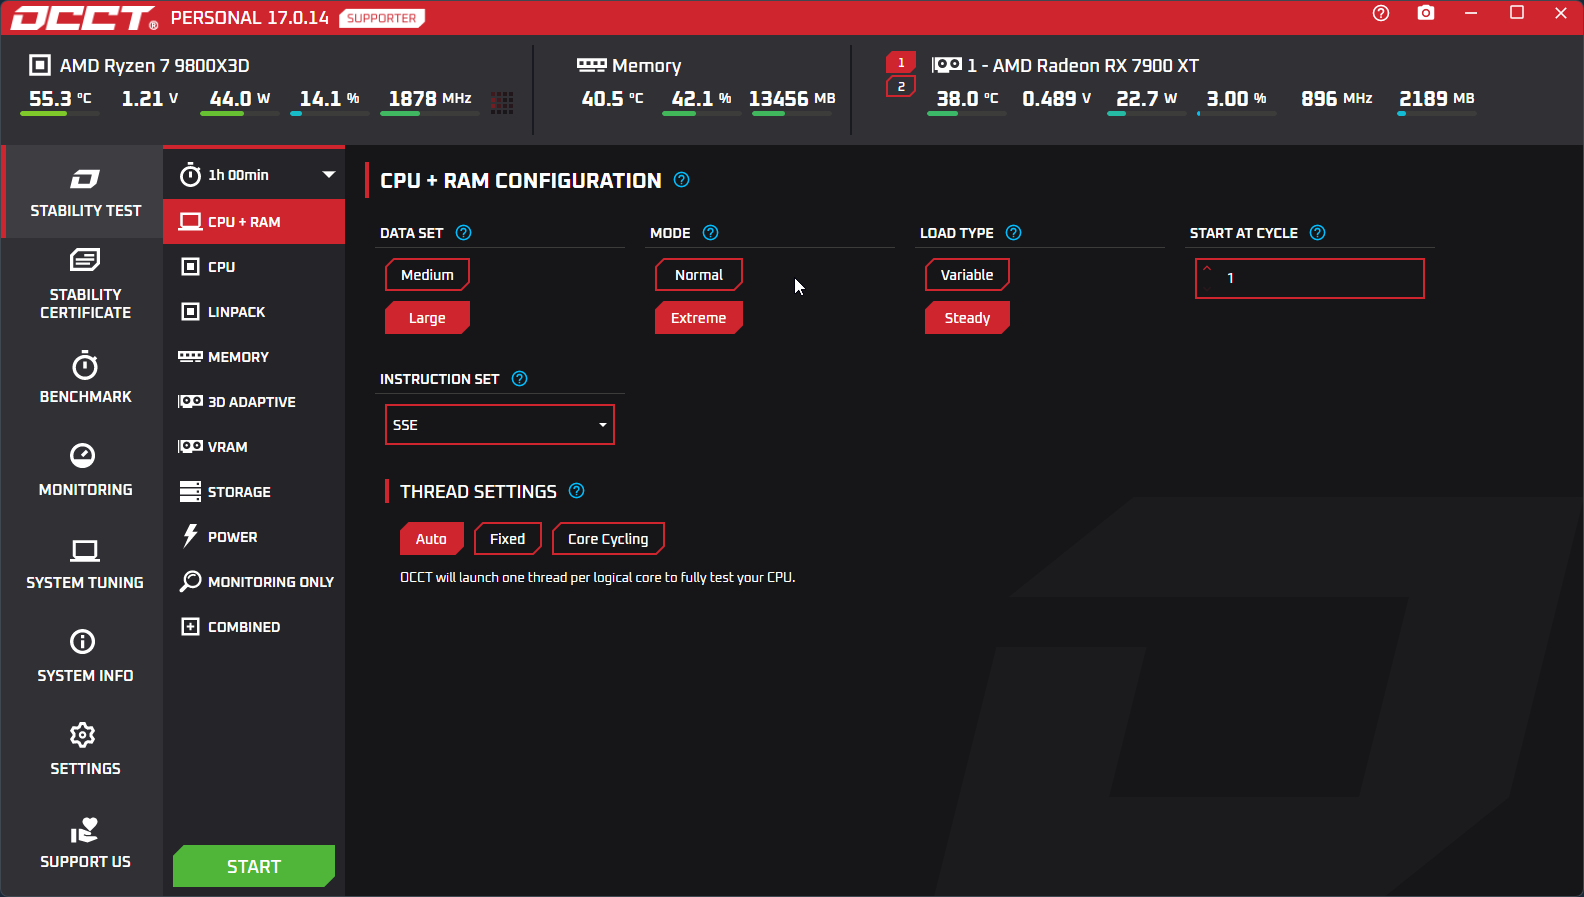
Task: Take a screenshot with the camera icon
Action: 1426,13
